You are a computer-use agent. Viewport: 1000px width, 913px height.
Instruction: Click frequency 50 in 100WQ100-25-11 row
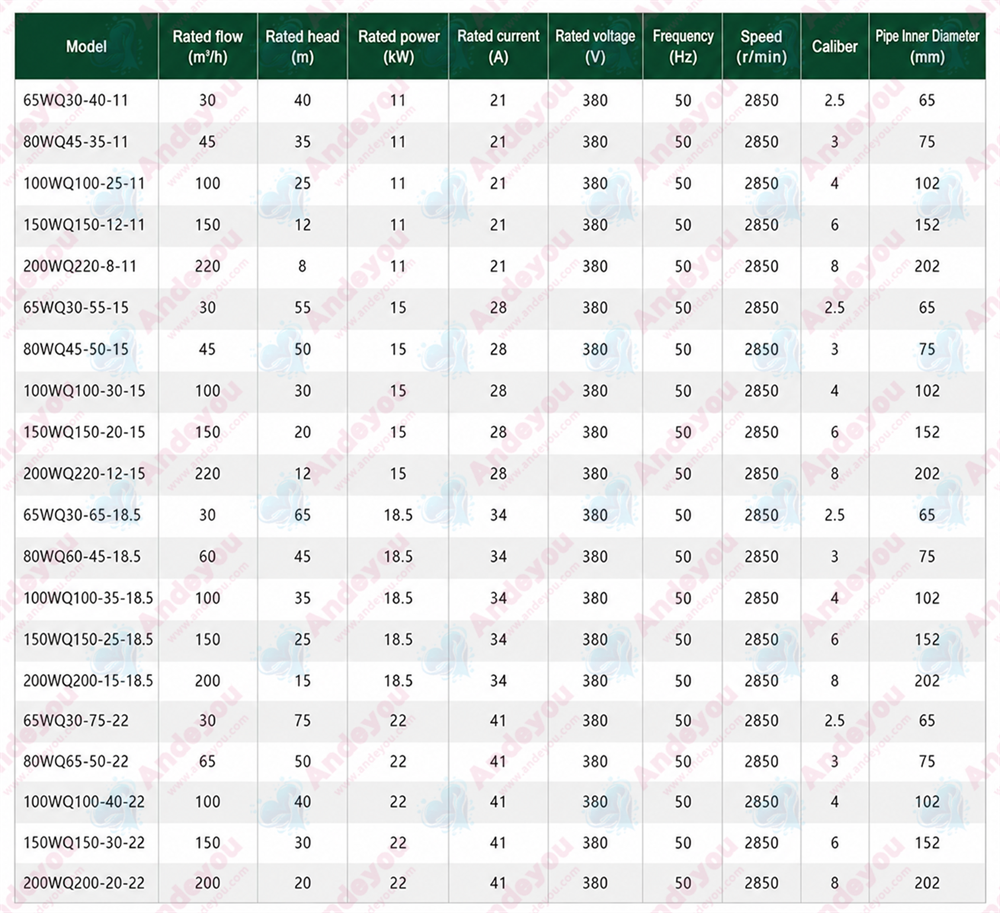(x=683, y=183)
